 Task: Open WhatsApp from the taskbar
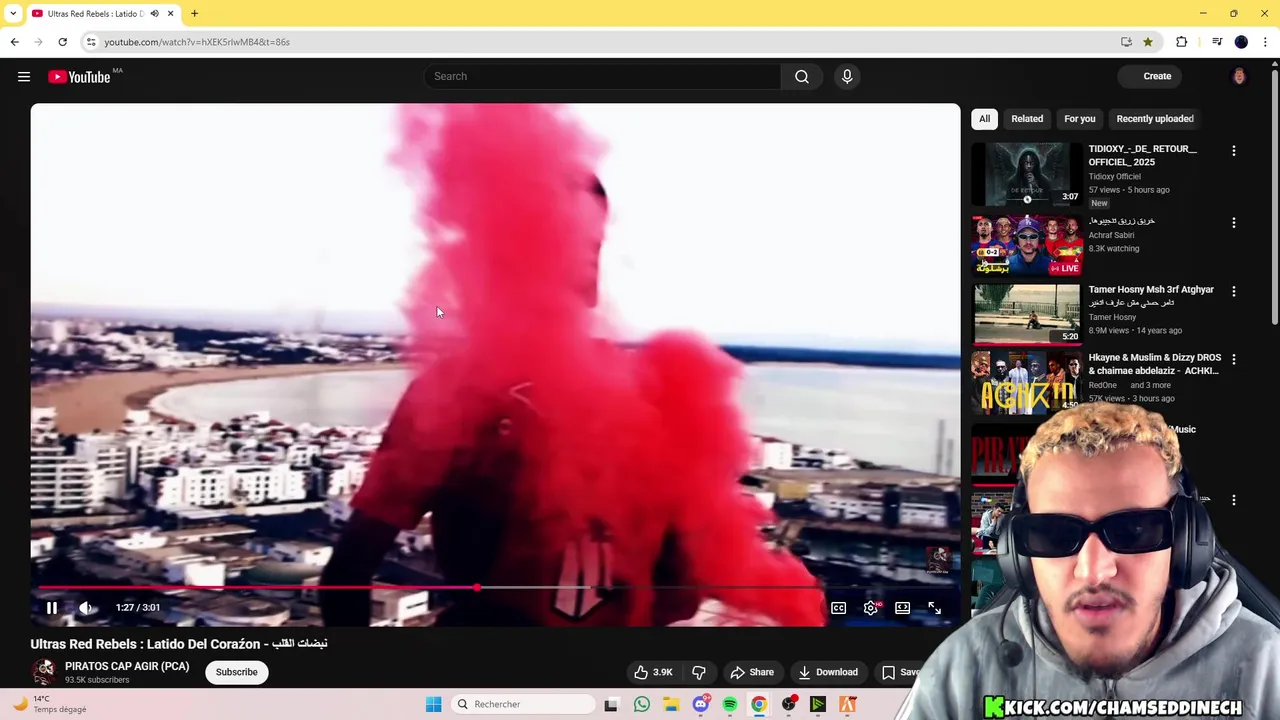click(x=642, y=704)
